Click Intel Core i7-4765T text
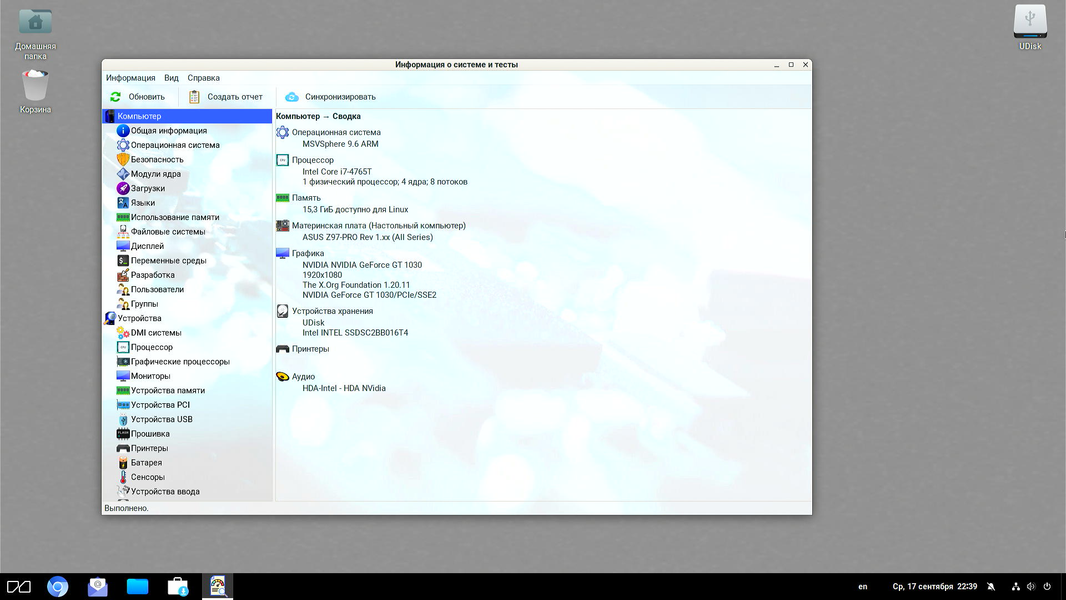This screenshot has height=600, width=1066. click(337, 172)
